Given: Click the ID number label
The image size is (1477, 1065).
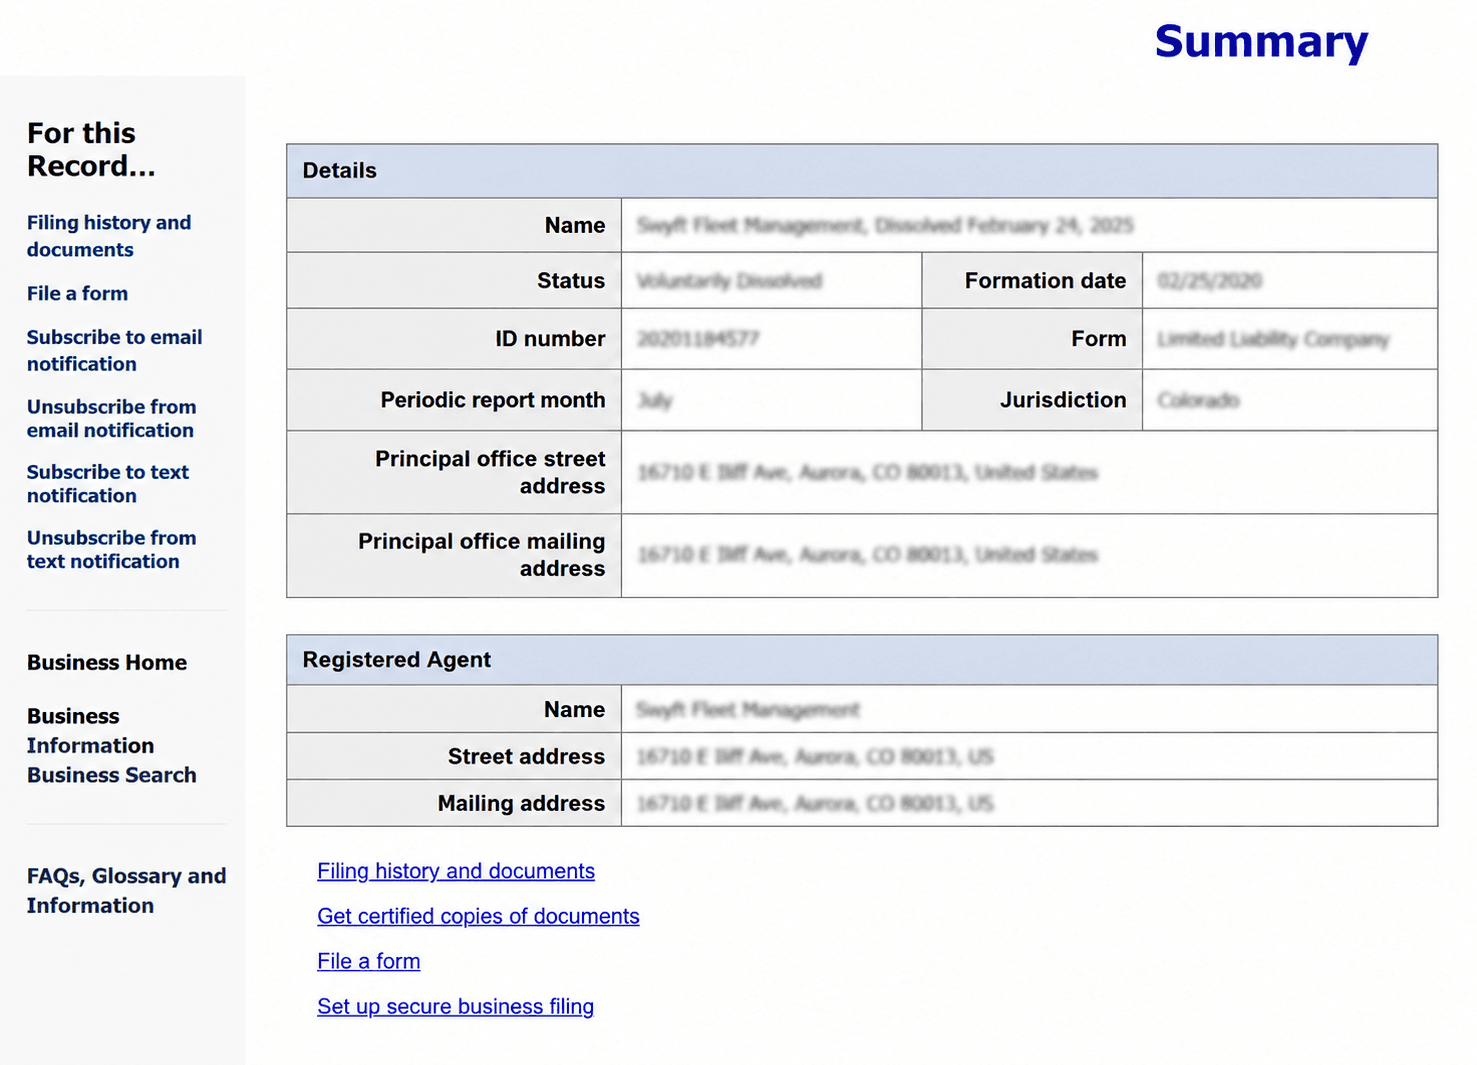Looking at the screenshot, I should 550,339.
